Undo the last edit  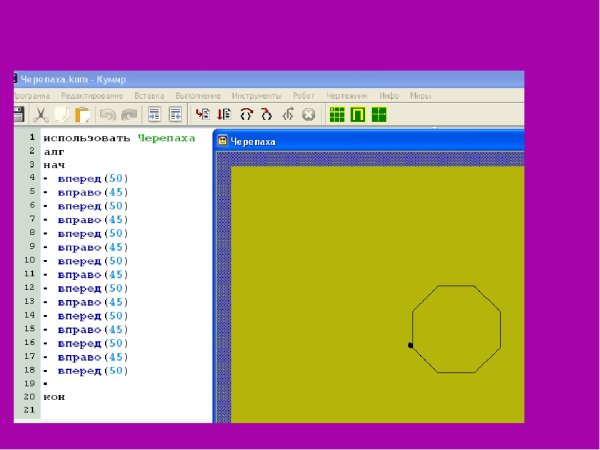pos(108,114)
